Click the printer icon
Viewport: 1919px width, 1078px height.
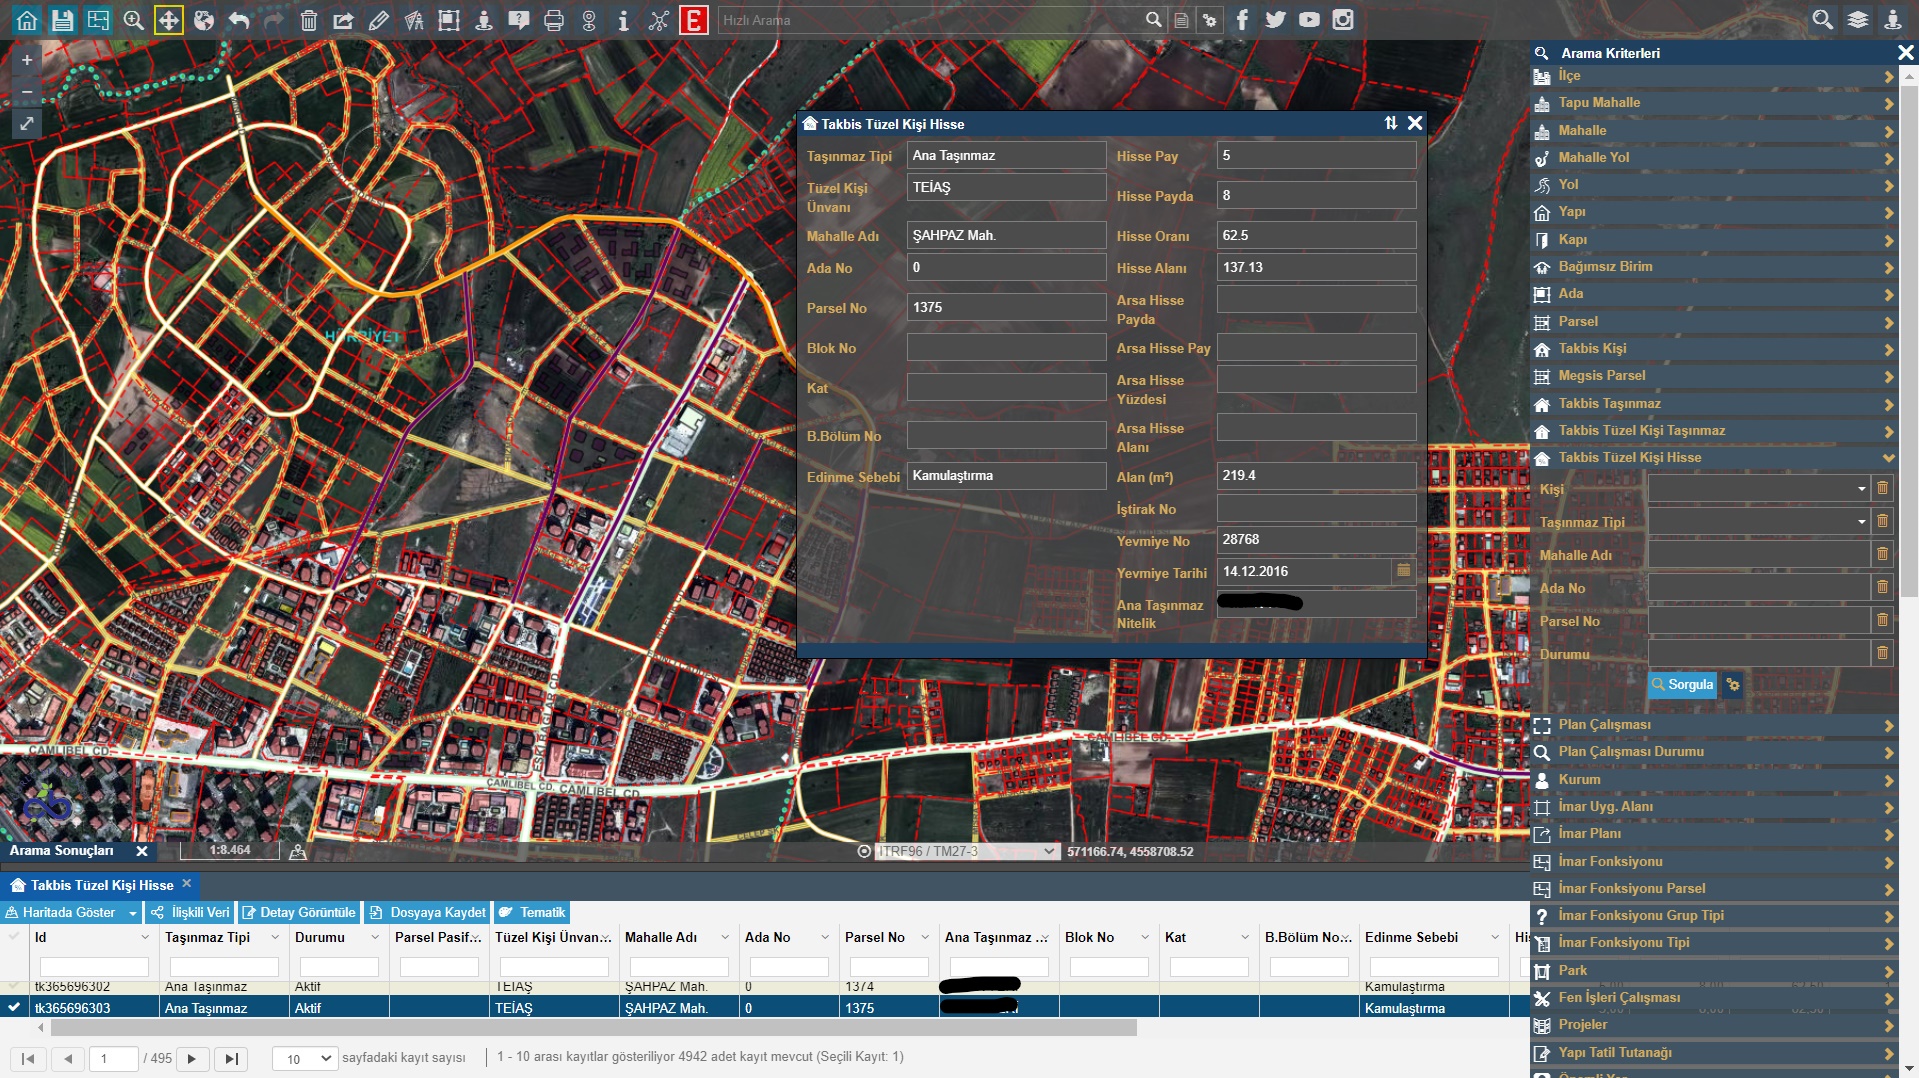[x=553, y=20]
